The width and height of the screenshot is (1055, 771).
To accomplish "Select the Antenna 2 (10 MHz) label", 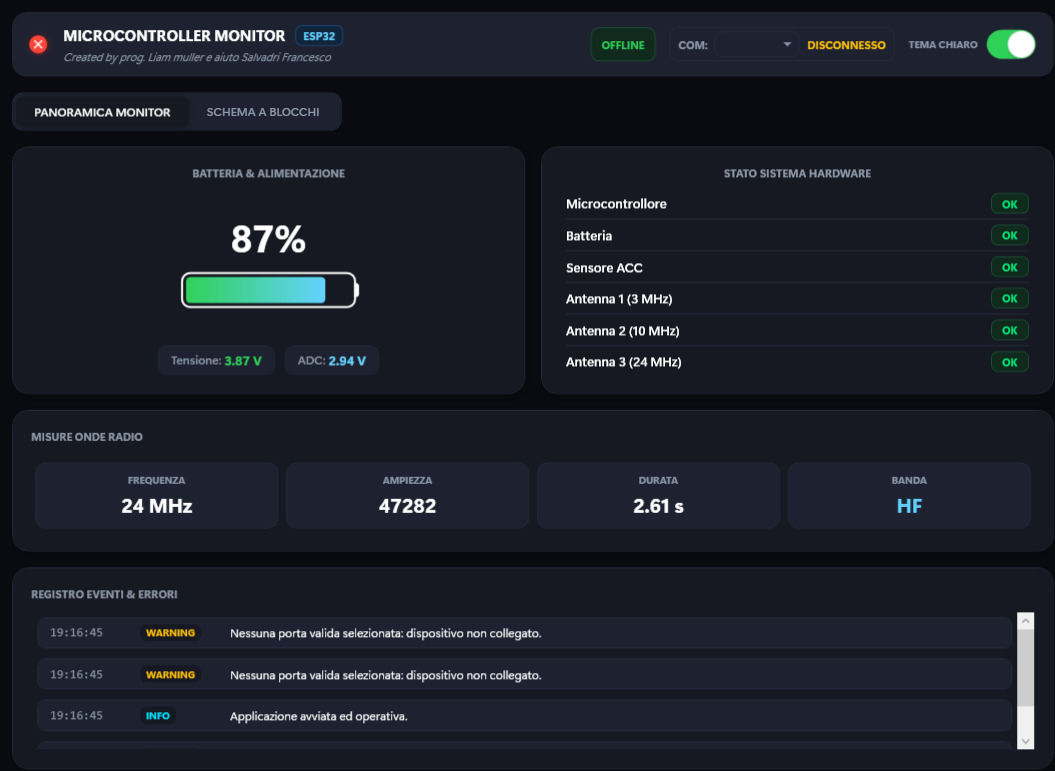I will pos(622,331).
